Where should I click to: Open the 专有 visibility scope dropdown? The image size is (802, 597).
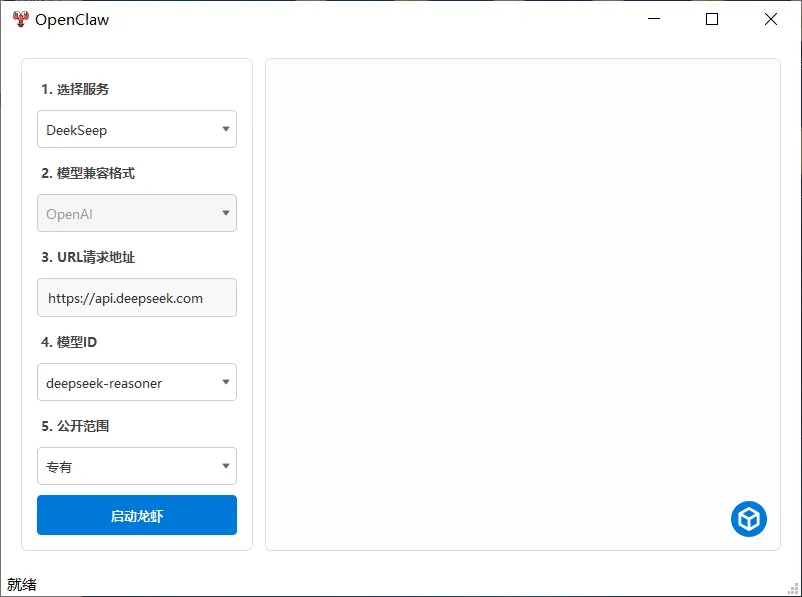point(137,466)
